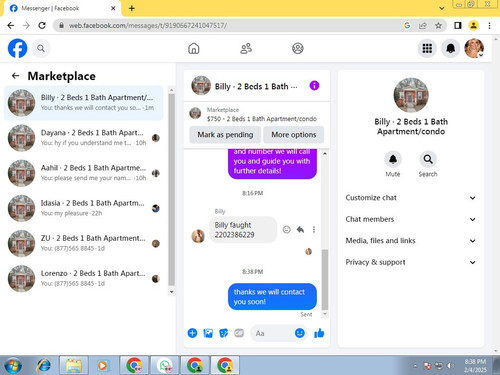Search in conversation magnifier icon
Image resolution: width=500 pixels, height=375 pixels.
428,159
